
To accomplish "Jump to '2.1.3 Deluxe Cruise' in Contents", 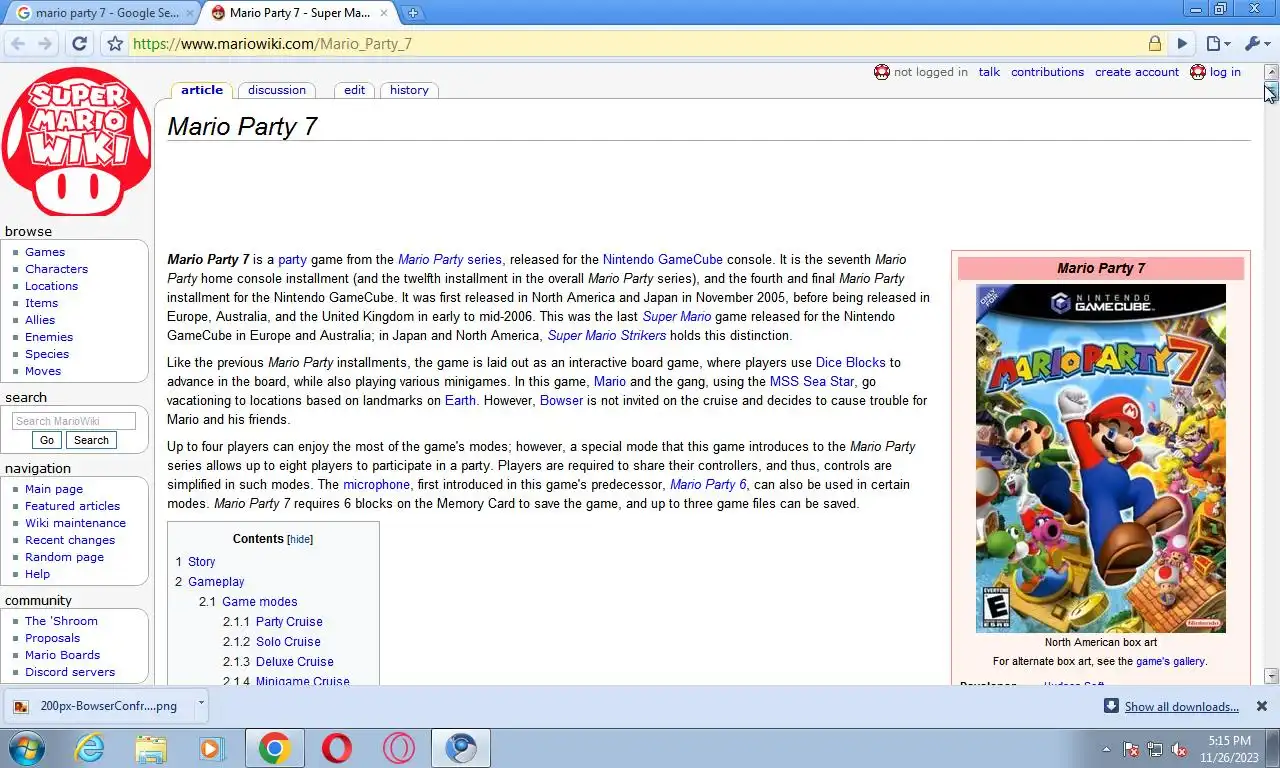I will coord(278,662).
